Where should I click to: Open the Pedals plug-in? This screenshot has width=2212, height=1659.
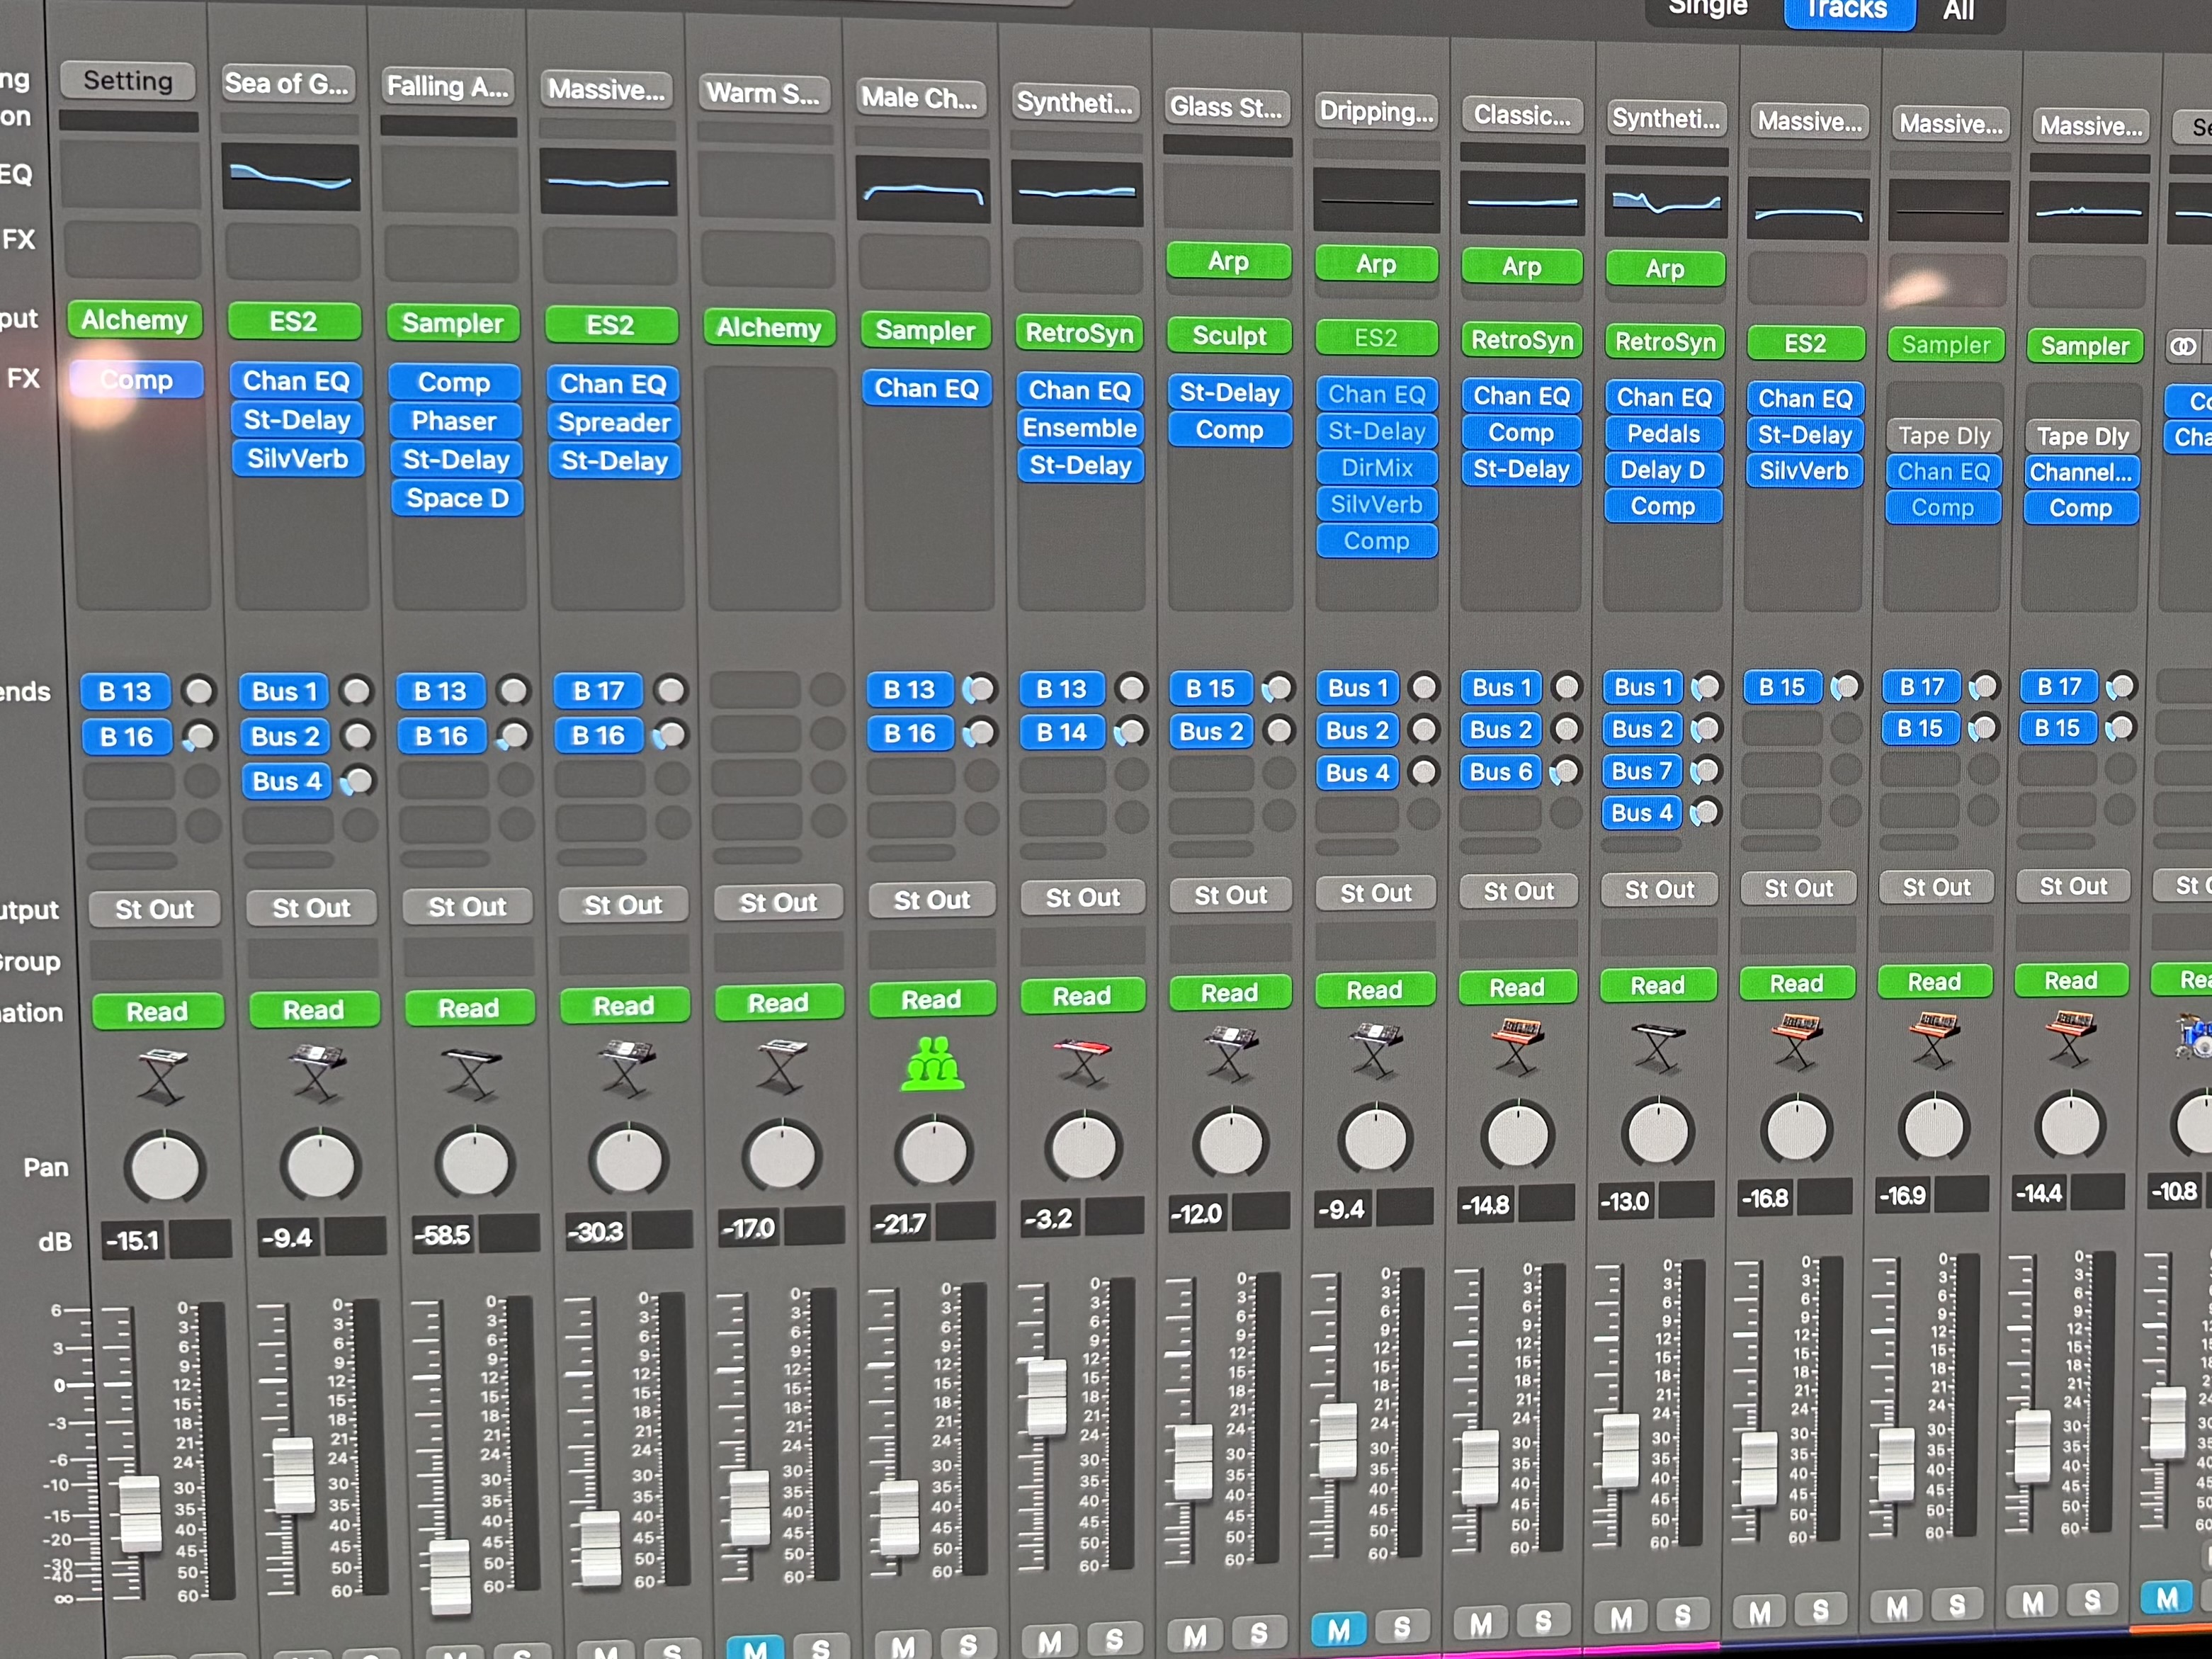point(1663,434)
